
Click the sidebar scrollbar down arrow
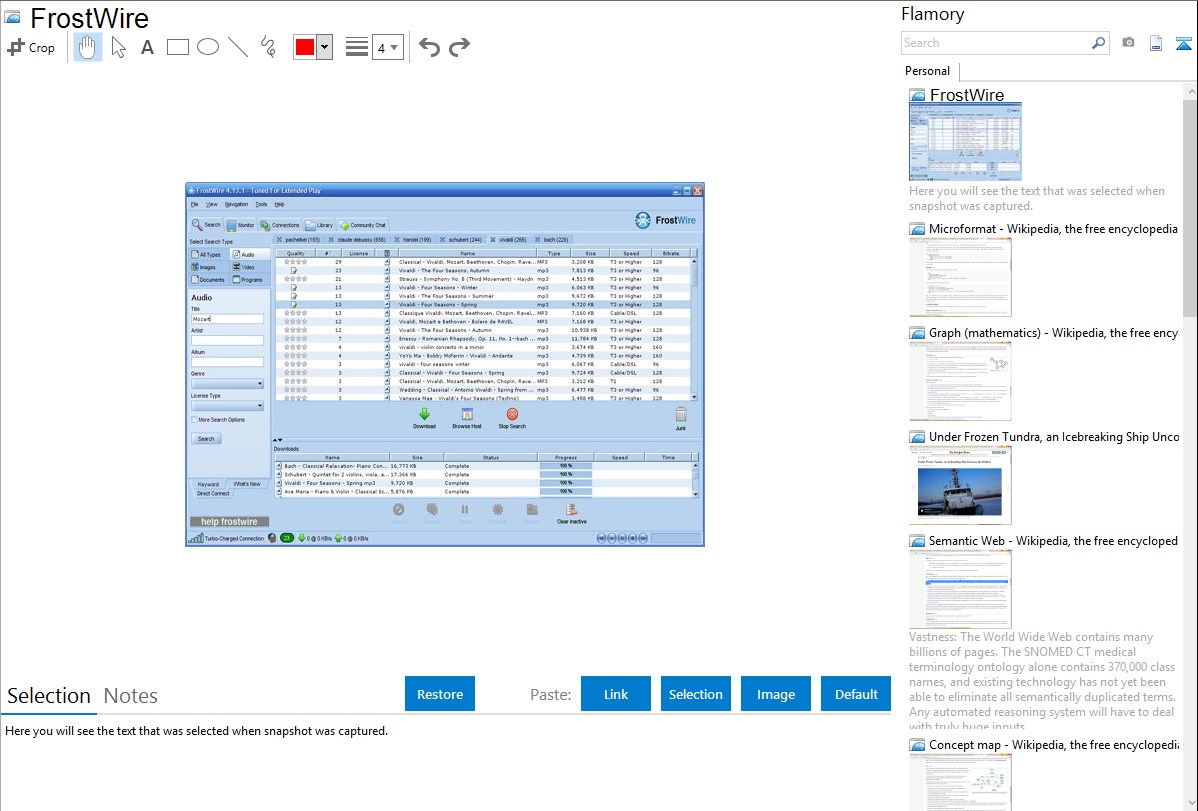click(1191, 803)
